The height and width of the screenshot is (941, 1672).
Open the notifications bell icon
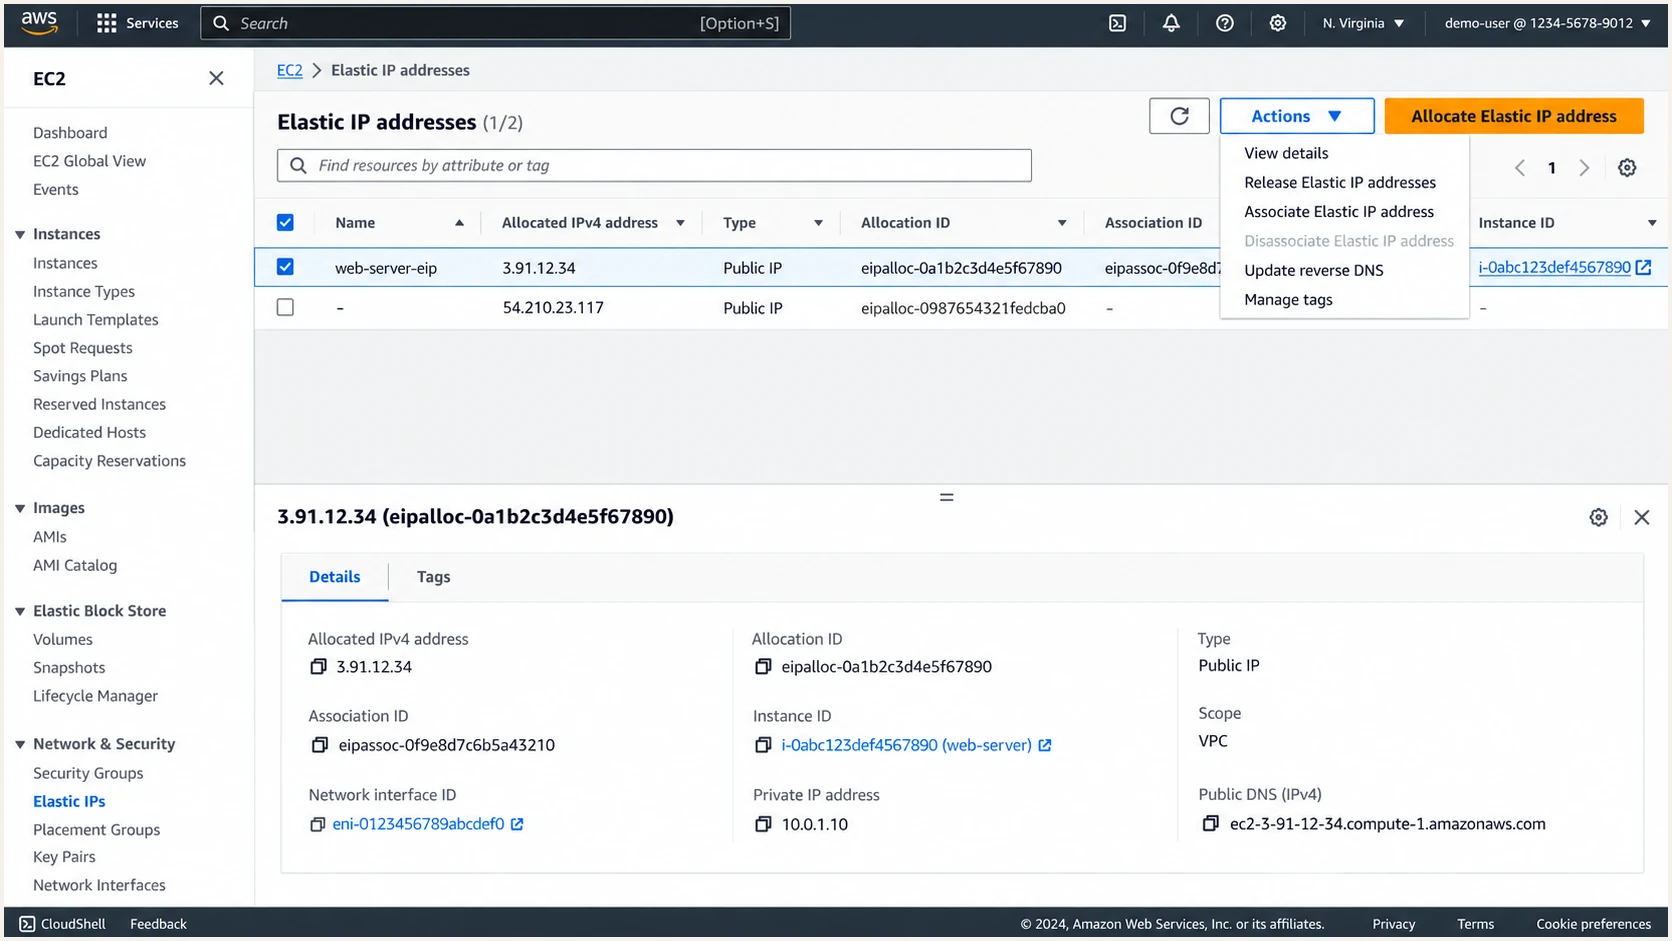click(x=1171, y=23)
